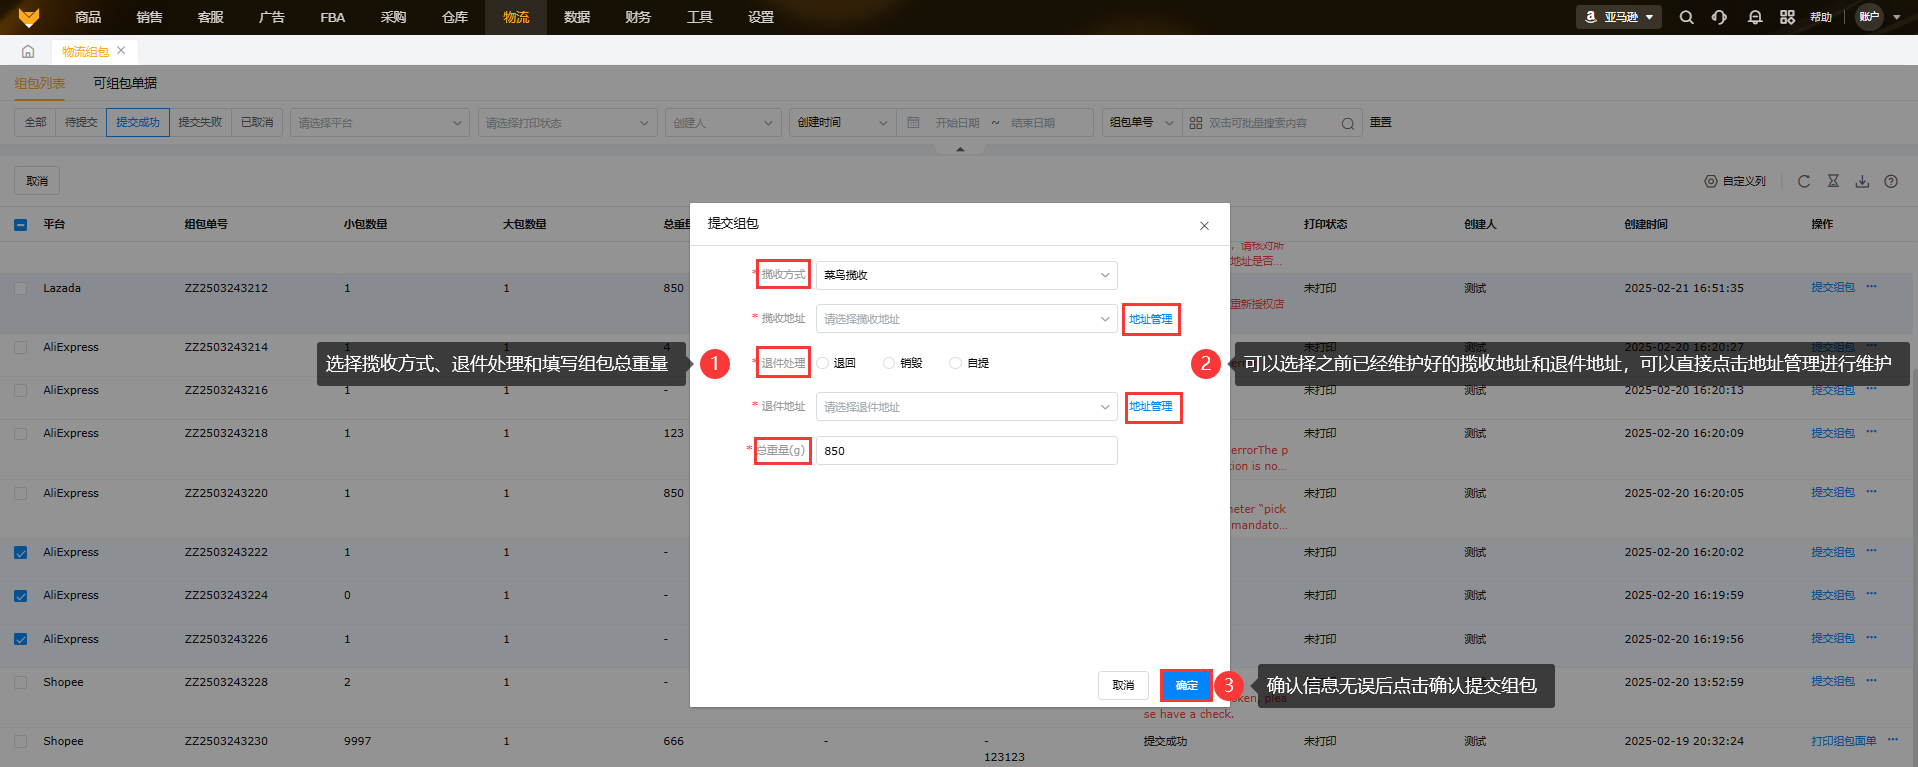The image size is (1918, 767).
Task: Check the Lazada ZZ2503243212 row checkbox
Action: (x=21, y=288)
